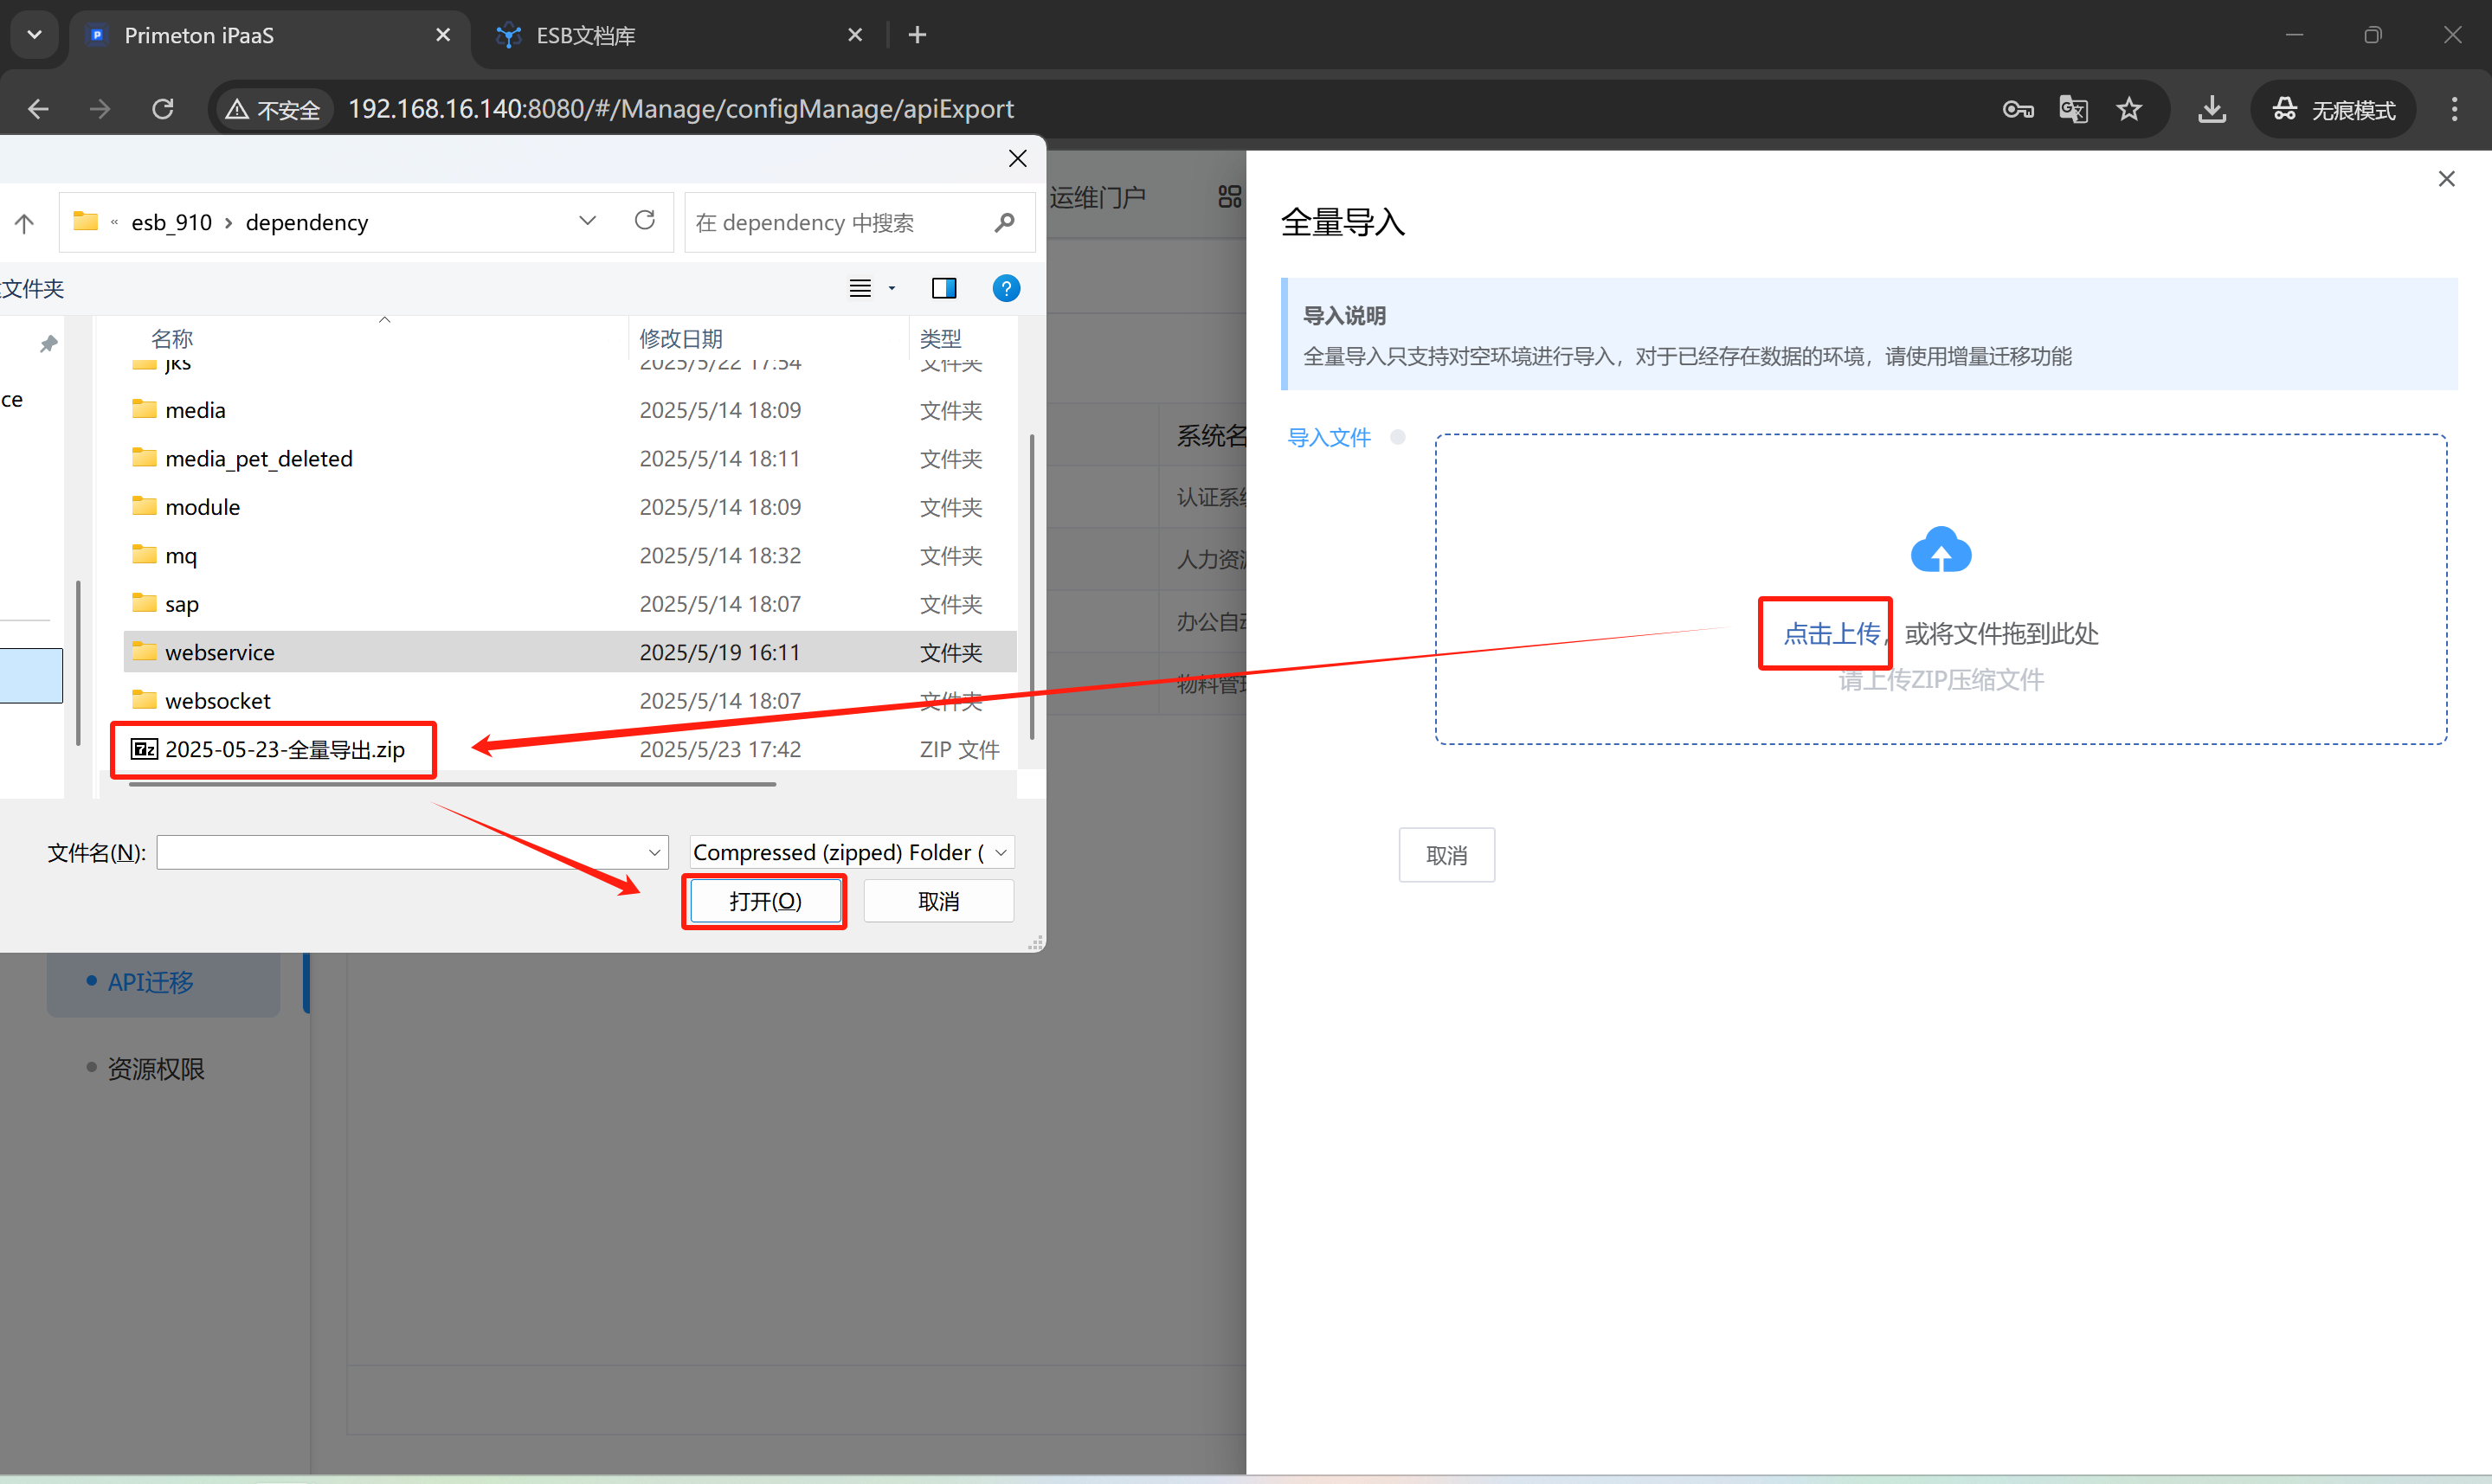The height and width of the screenshot is (1484, 2492).
Task: Select the API迁移 menu item
Action: (x=151, y=982)
